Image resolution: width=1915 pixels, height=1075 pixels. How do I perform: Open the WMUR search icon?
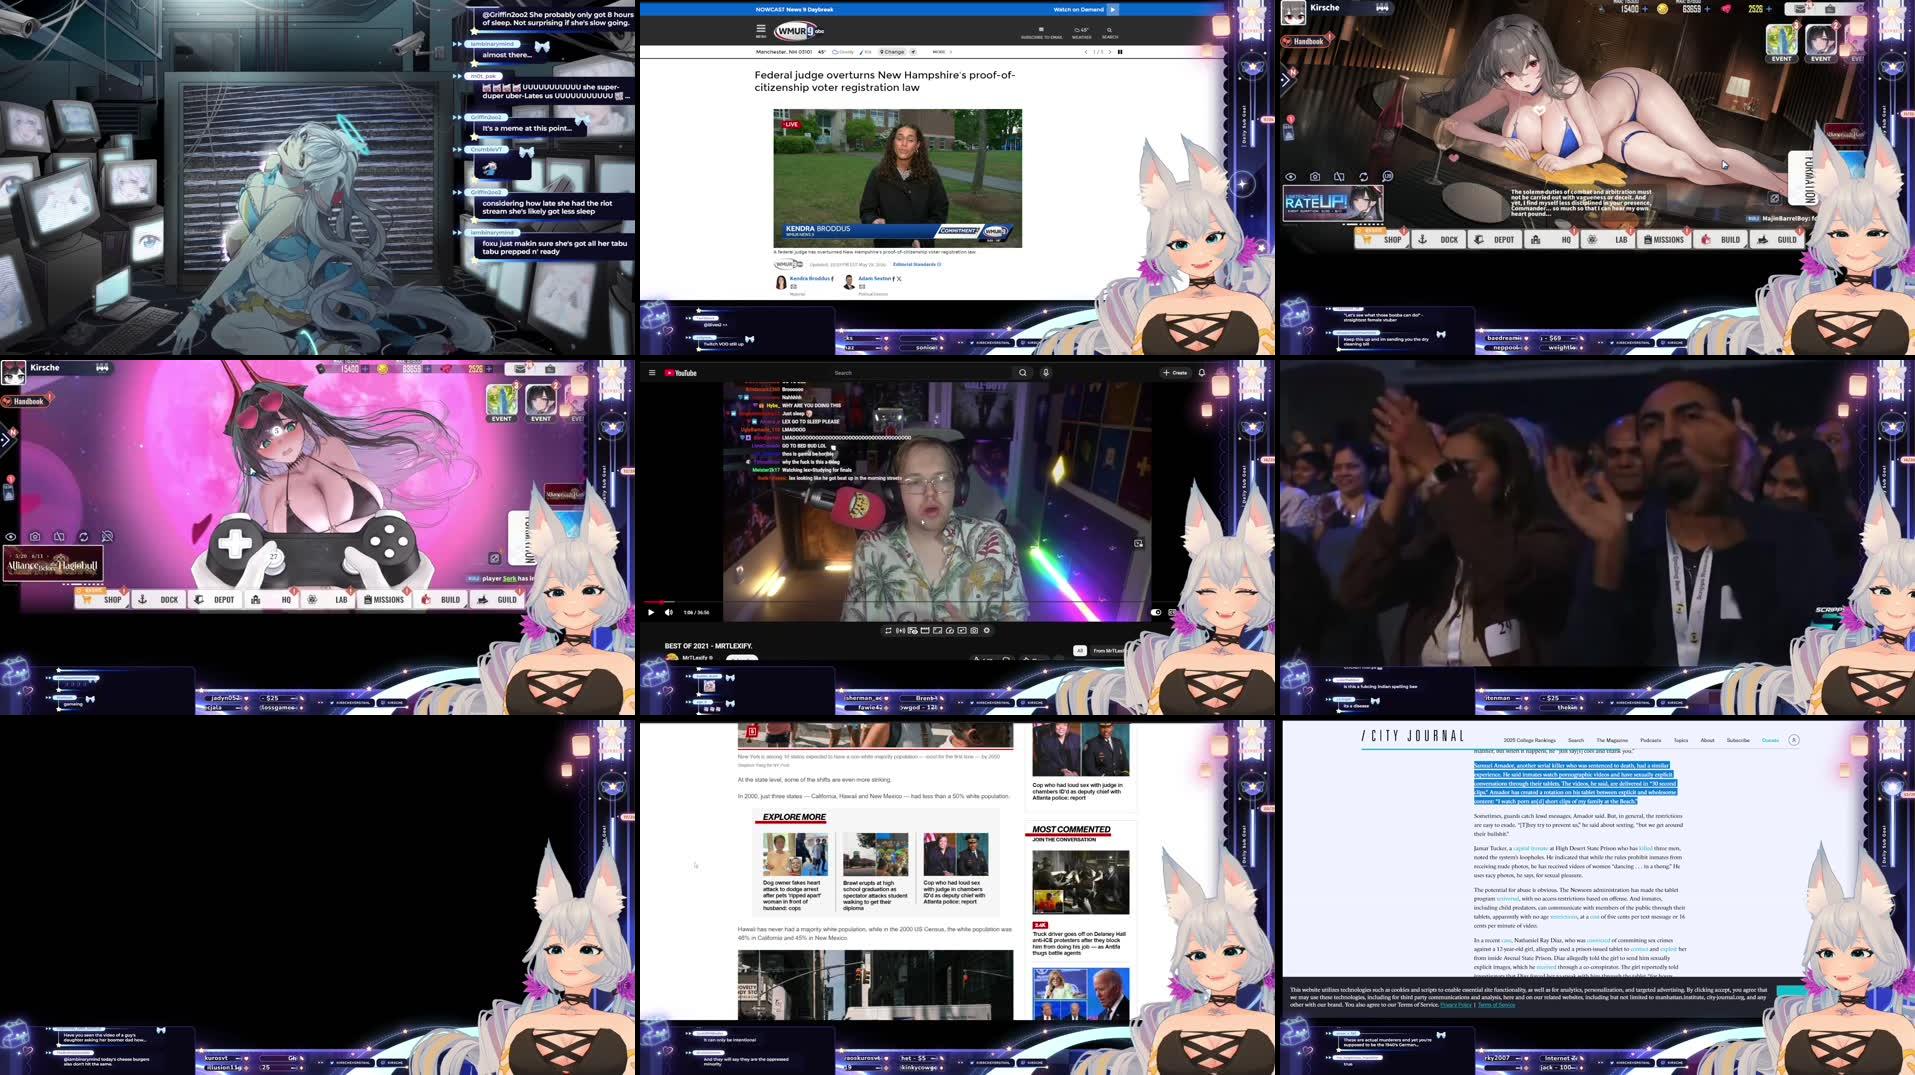[1110, 31]
